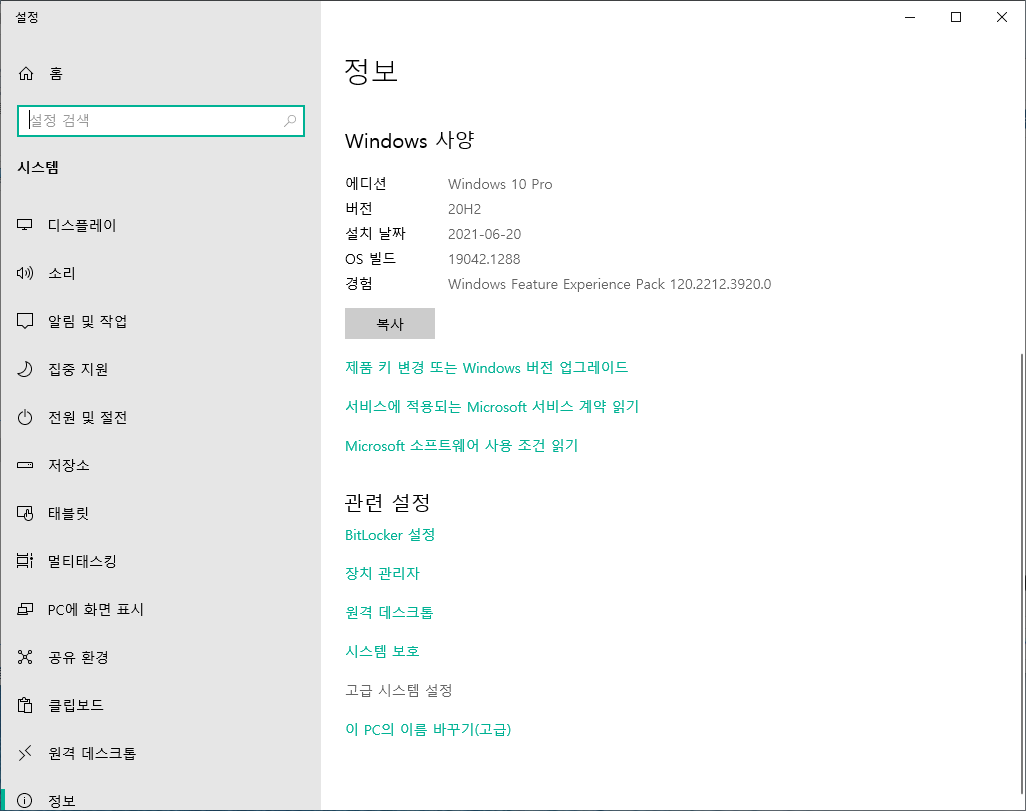Click the Notifications (알림 및 작업) icon
Viewport: 1026px width, 811px height.
click(25, 321)
